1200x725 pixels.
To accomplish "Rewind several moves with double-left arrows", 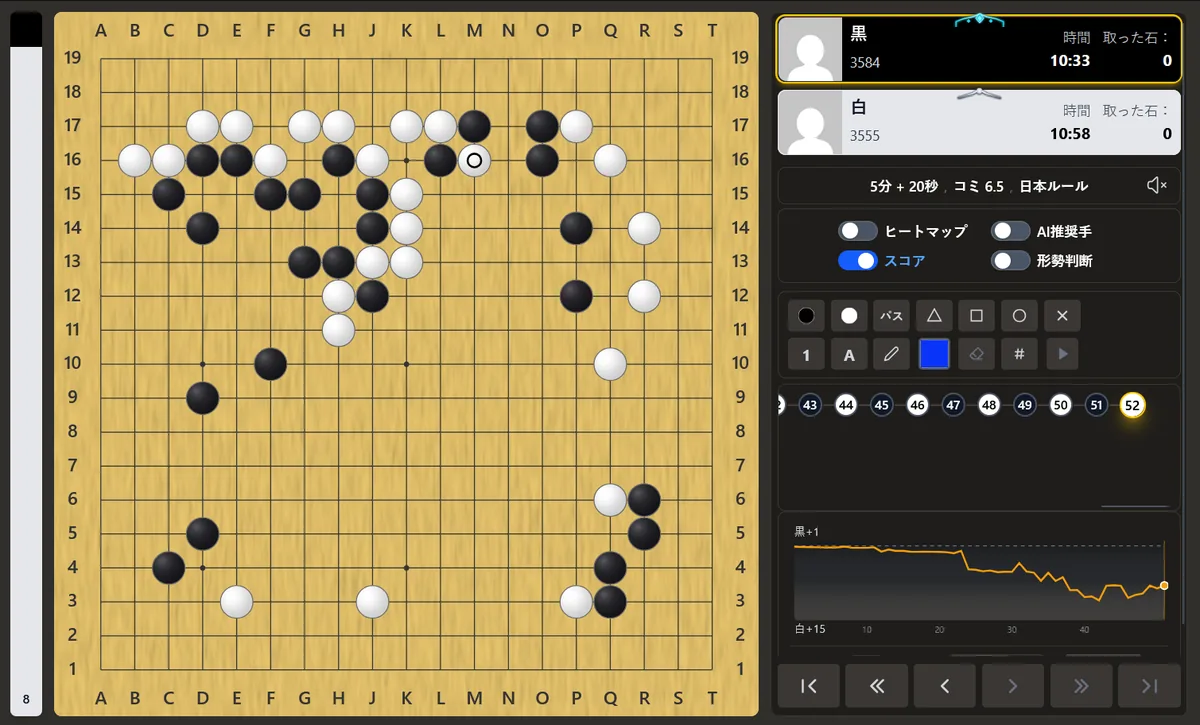I will 877,685.
